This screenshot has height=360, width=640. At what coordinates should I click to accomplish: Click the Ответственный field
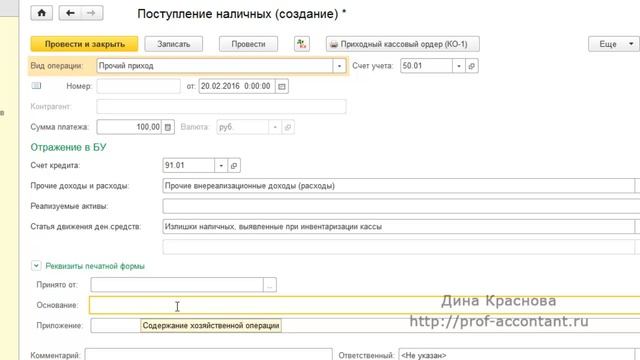516,355
